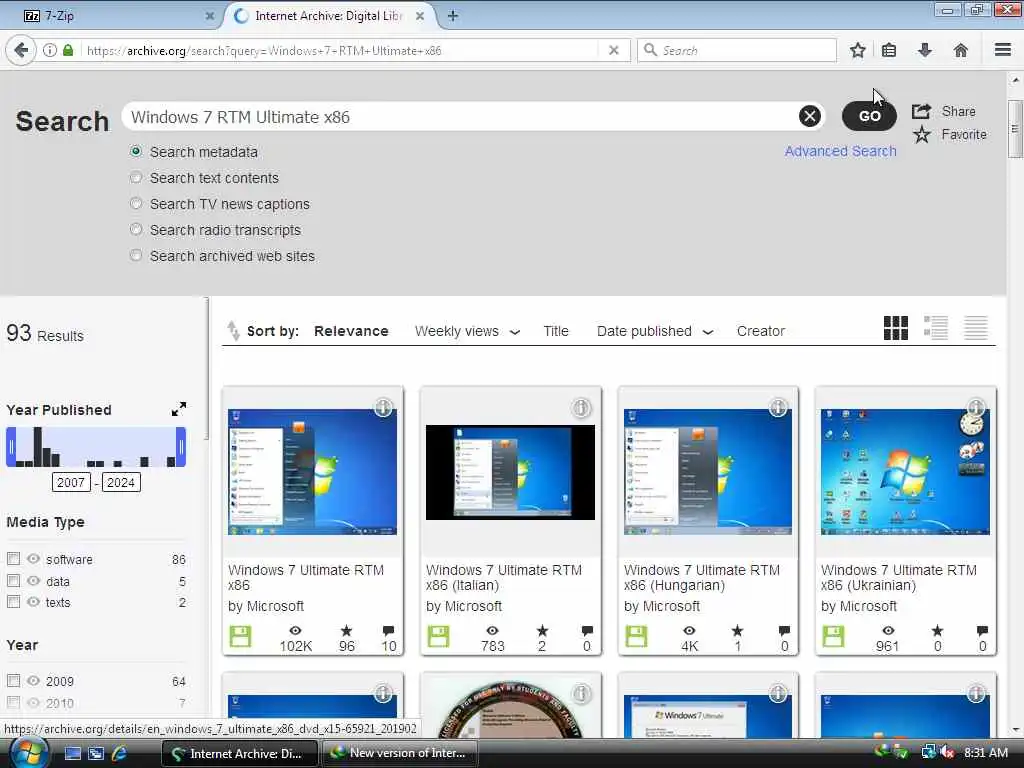The width and height of the screenshot is (1024, 768).
Task: Select Search metadata radio button
Action: click(136, 152)
